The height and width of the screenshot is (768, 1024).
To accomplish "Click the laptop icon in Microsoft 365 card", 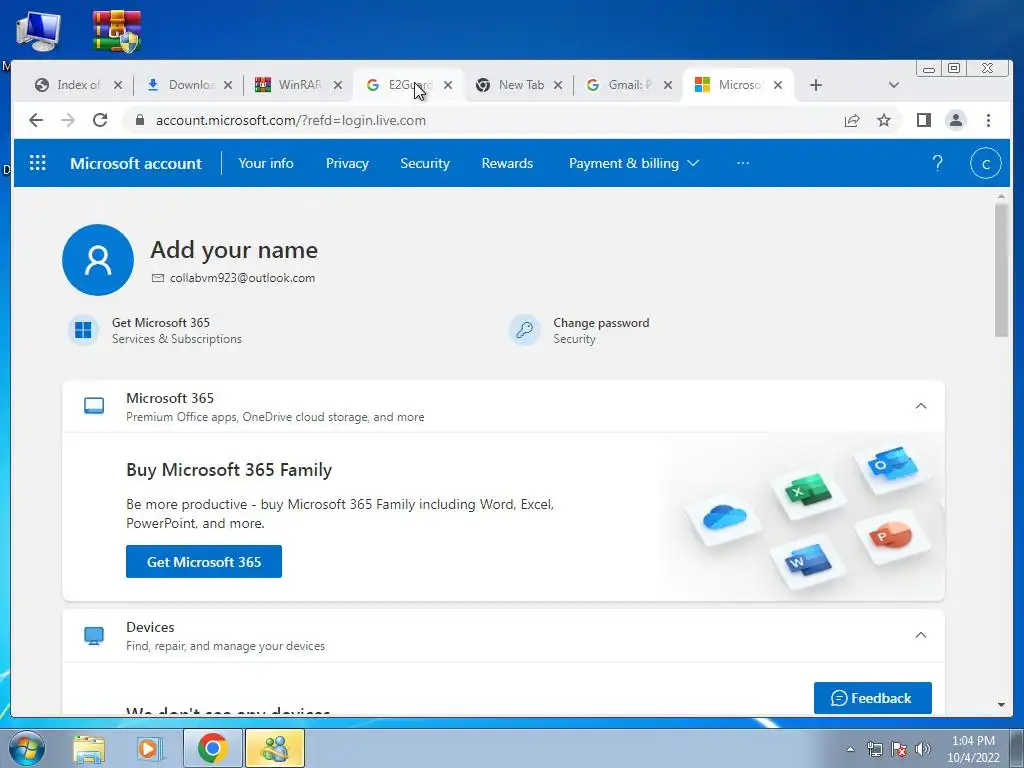I will coord(94,406).
